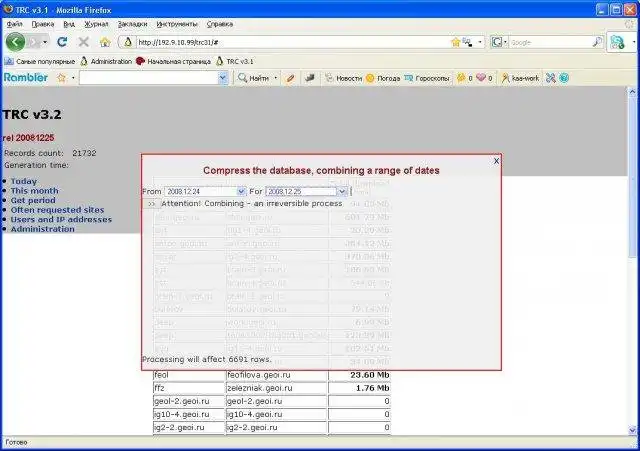Click the Найти search button
This screenshot has height=451, width=640.
coord(253,78)
